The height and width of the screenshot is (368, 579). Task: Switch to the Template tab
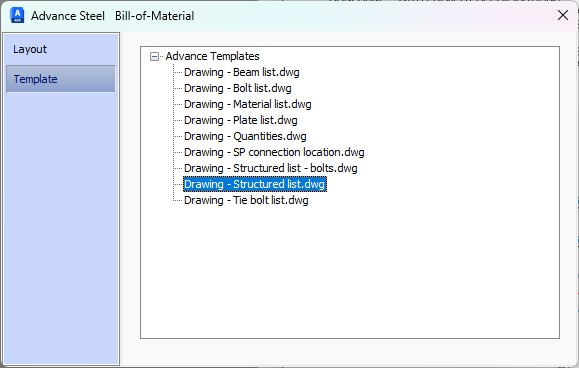click(61, 79)
